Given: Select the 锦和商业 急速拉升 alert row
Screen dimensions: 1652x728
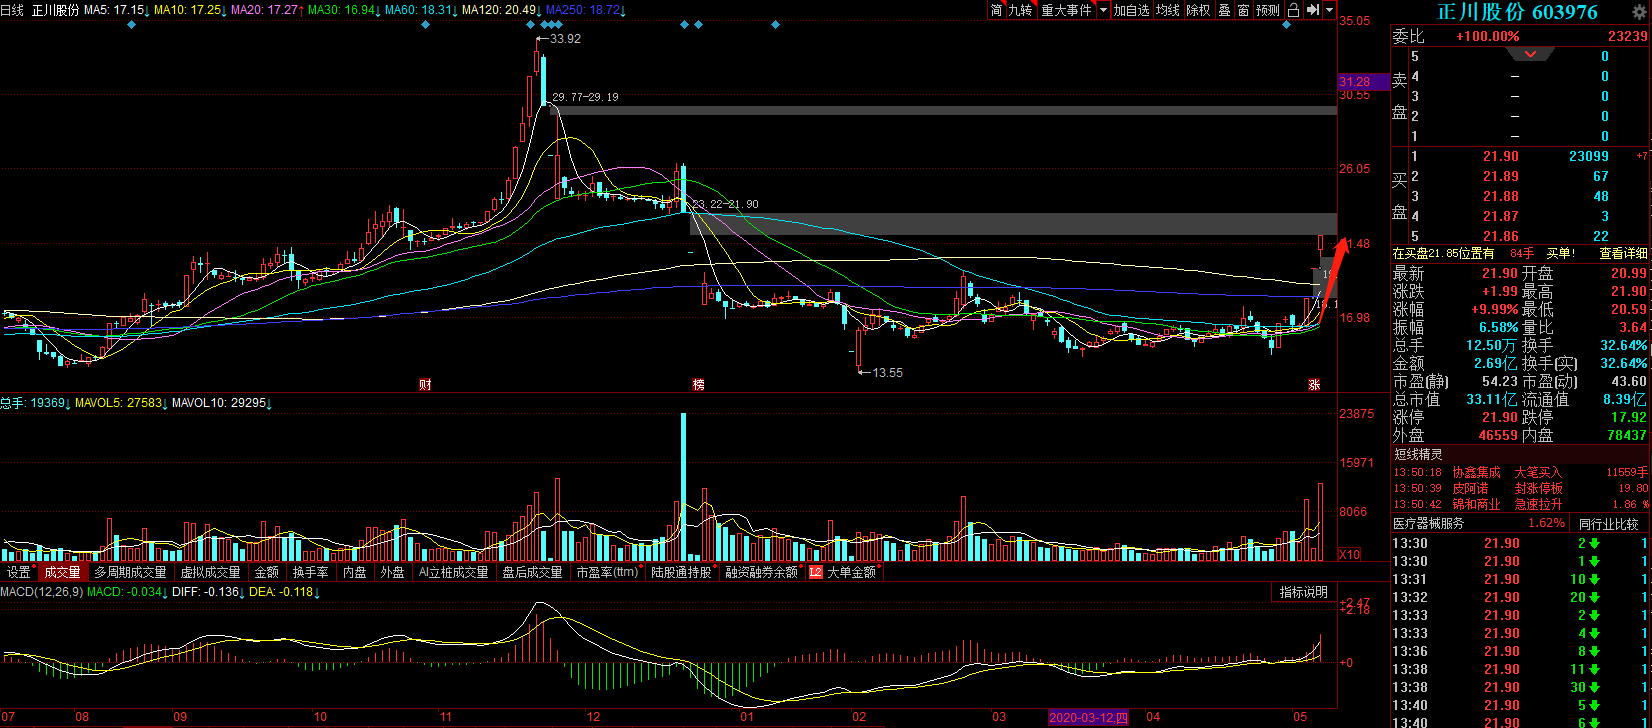Looking at the screenshot, I should [1521, 504].
